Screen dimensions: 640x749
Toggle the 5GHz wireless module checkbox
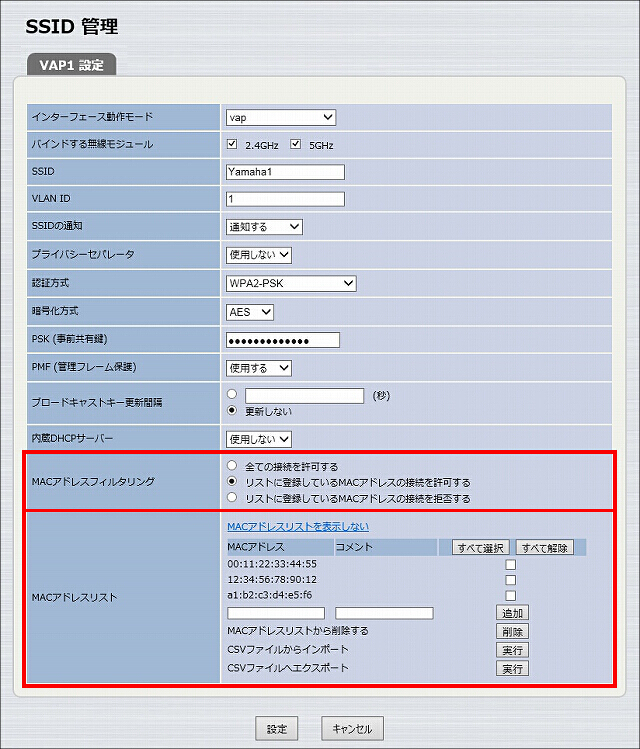coord(296,144)
